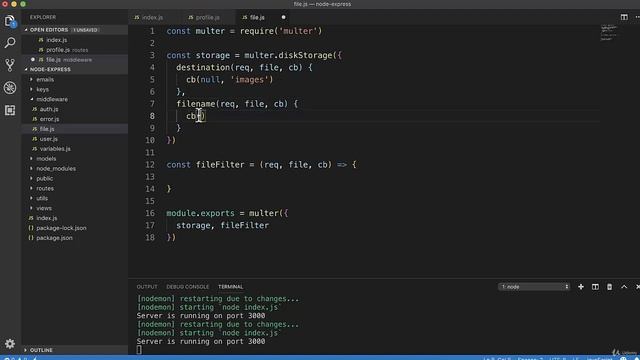Click the terminal input prompt
The width and height of the screenshot is (640, 360).
(x=139, y=350)
